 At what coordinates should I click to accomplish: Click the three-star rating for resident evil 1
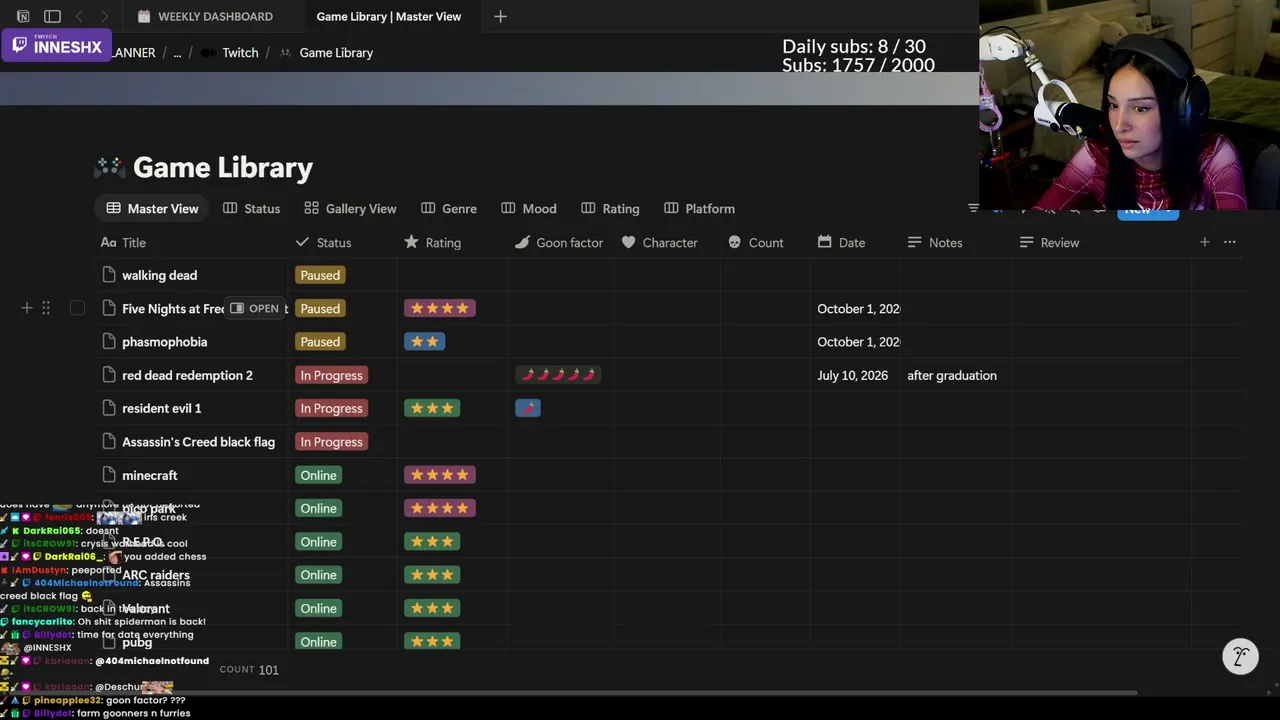432,408
